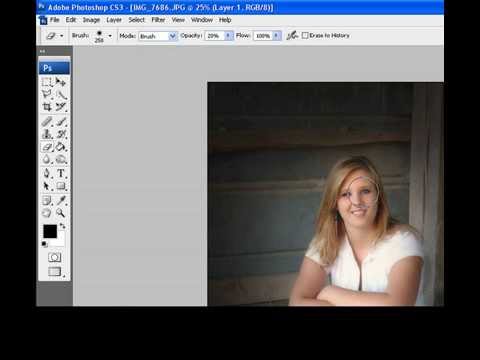This screenshot has height=360, width=480.
Task: Select the Notes tool
Action: [47, 200]
